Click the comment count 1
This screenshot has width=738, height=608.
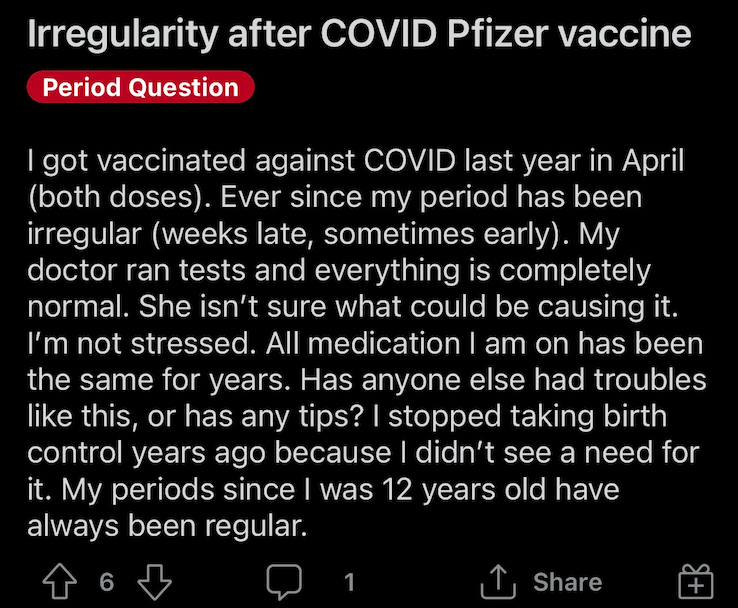(x=349, y=582)
